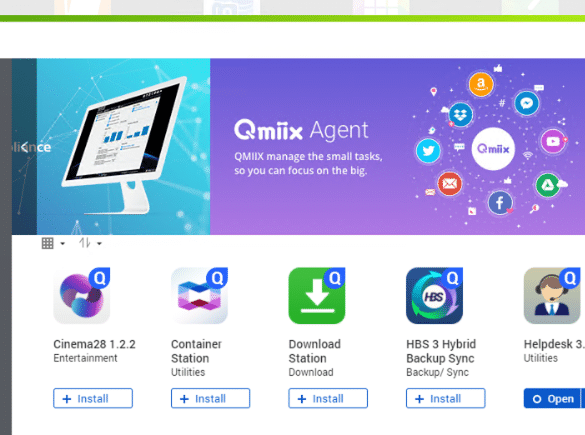
Task: Click the Download Station app title
Action: pos(315,351)
